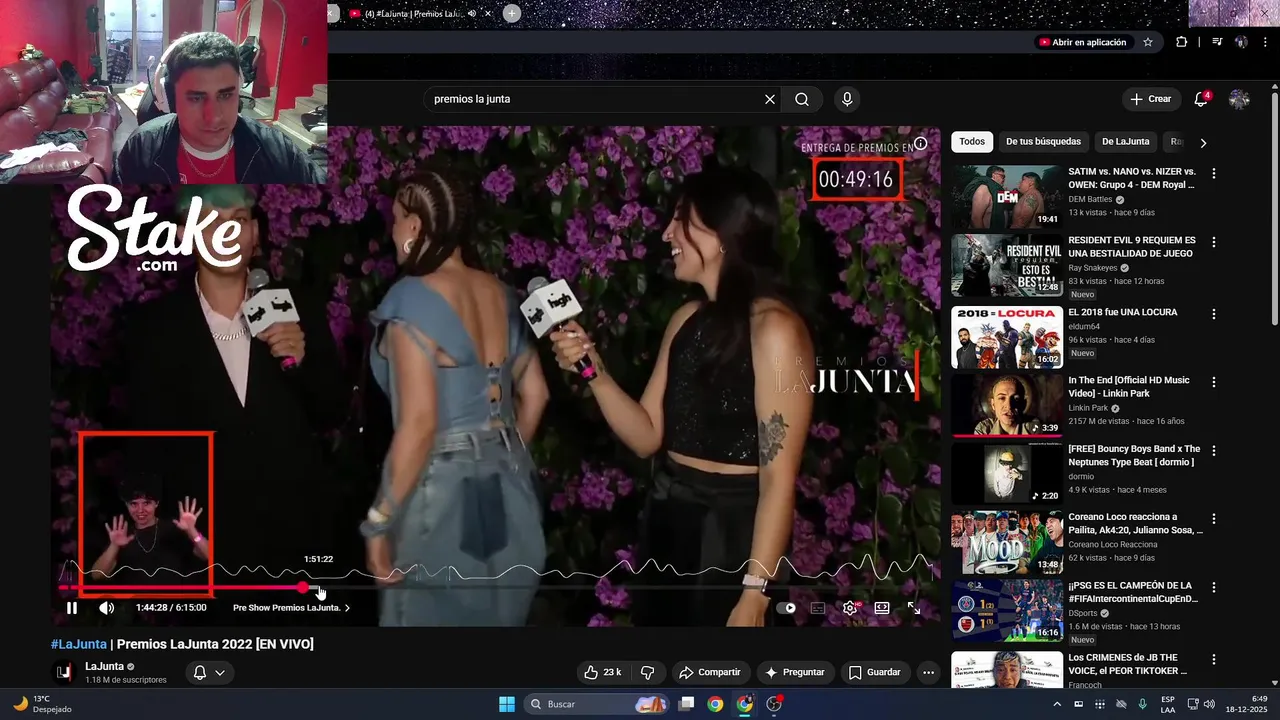Open RESIDENT EVIL 9 REQUIEM video title
Viewport: 1280px width, 720px height.
pyautogui.click(x=1132, y=247)
